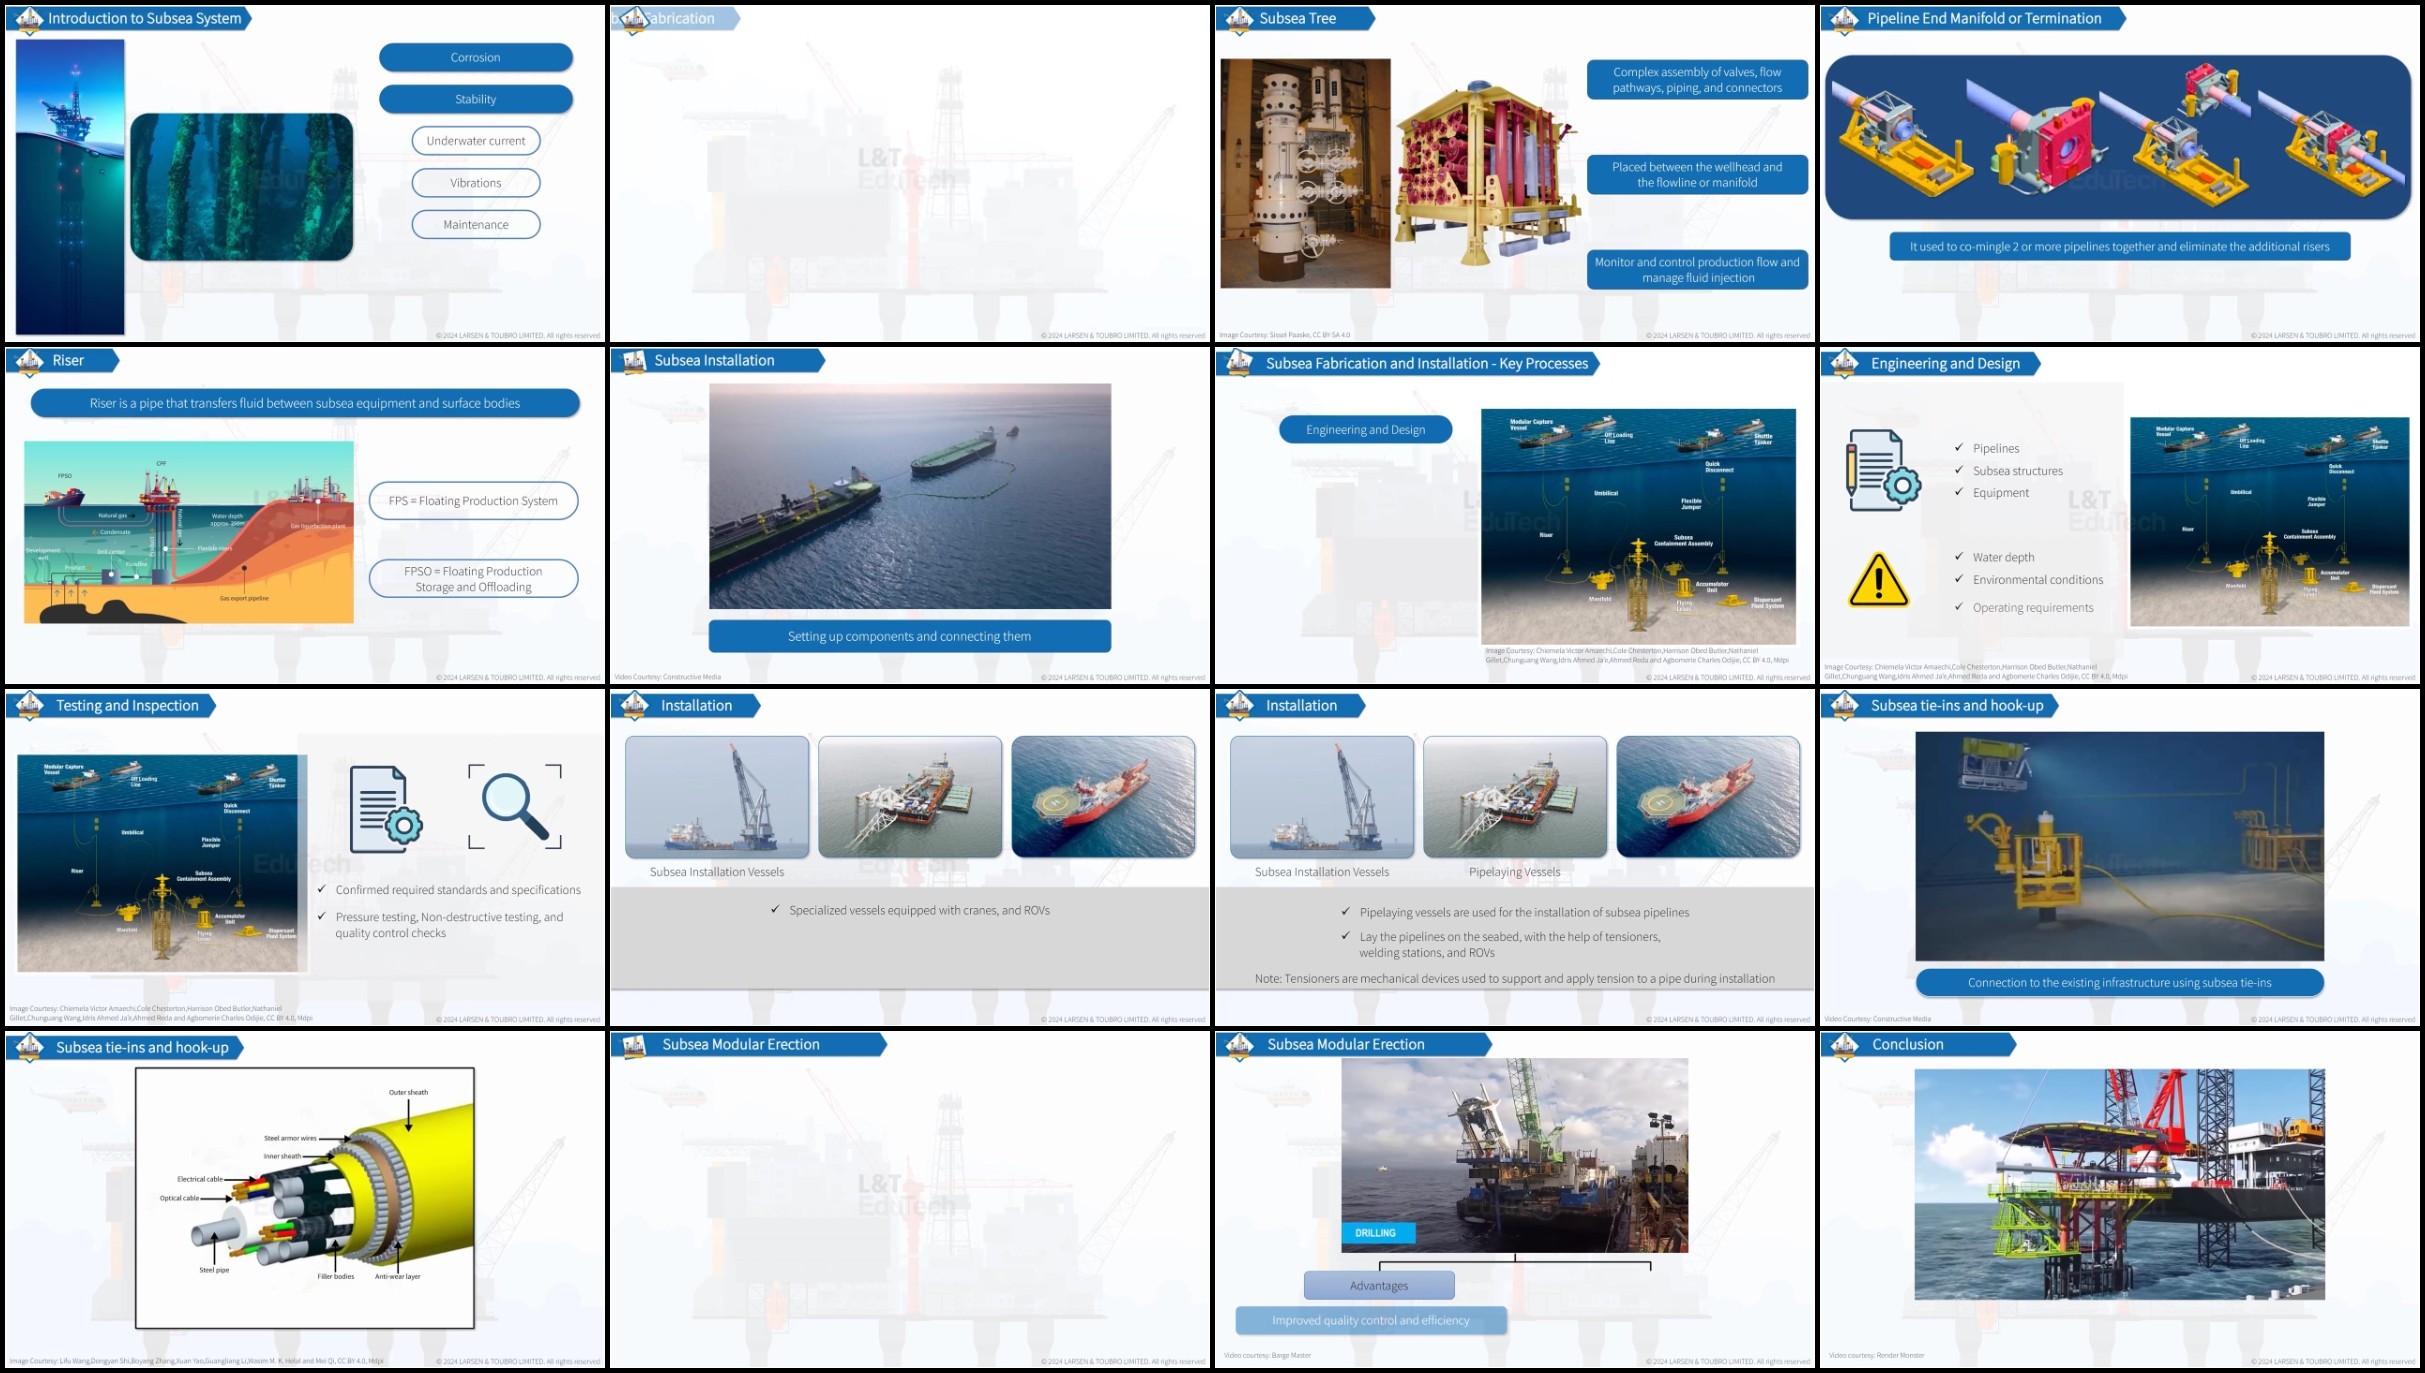This screenshot has height=1373, width=2425.
Task: Click logo beside Pipeline End Manifold or Termination title
Action: pyautogui.click(x=1844, y=19)
